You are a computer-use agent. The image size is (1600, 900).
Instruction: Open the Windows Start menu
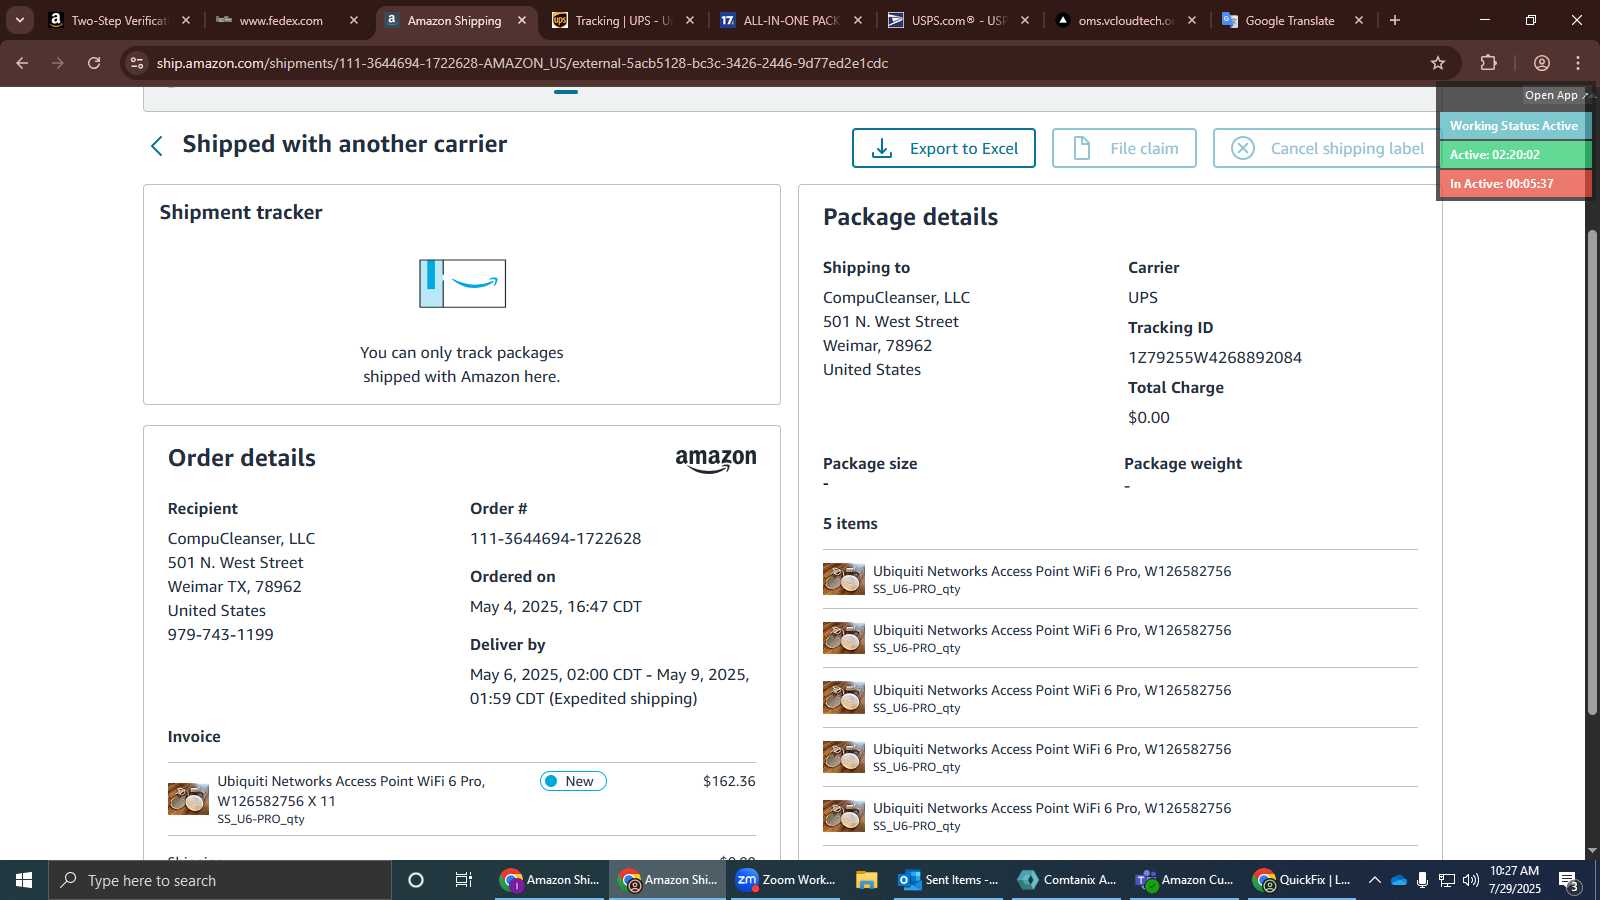tap(24, 880)
